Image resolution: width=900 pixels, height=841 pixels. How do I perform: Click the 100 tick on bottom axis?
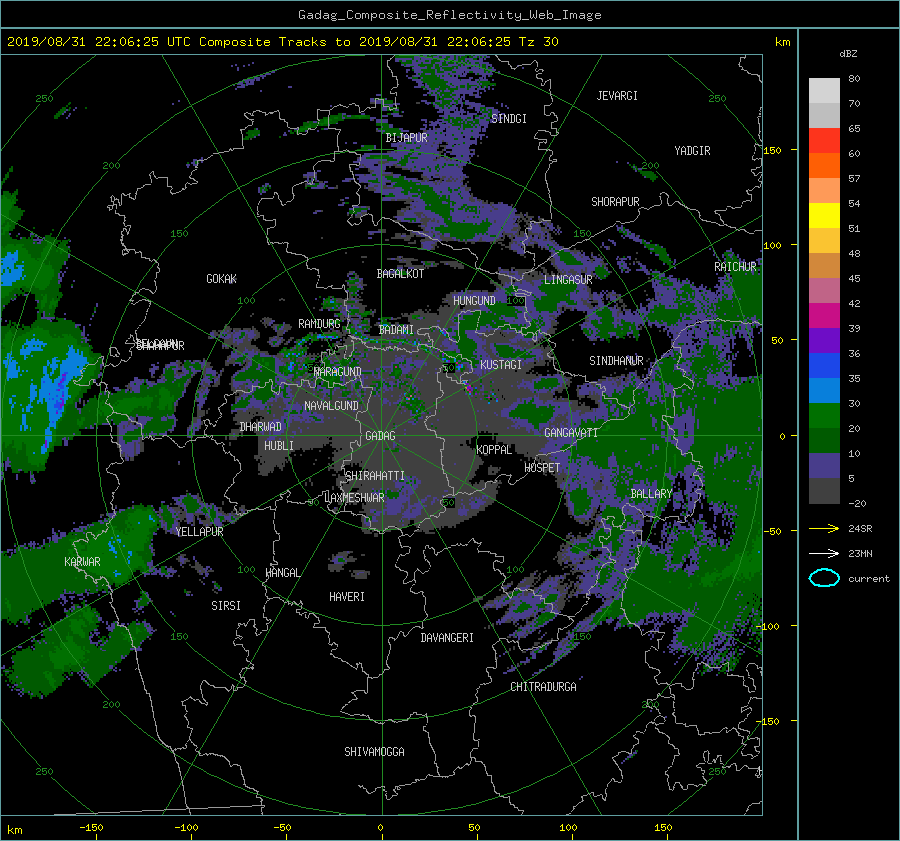(x=568, y=828)
